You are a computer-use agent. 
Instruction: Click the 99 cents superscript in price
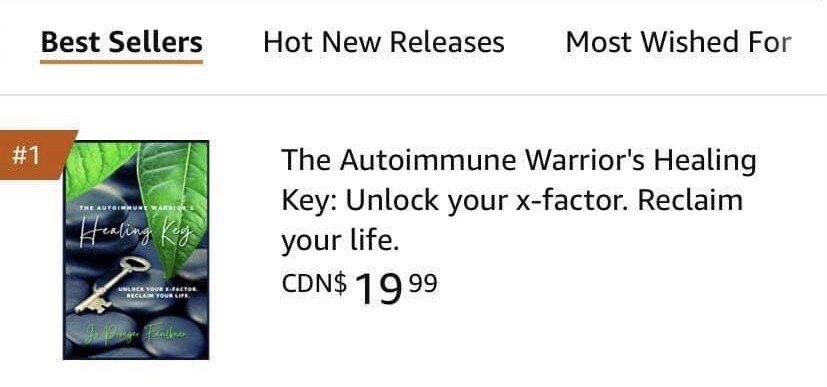(424, 283)
